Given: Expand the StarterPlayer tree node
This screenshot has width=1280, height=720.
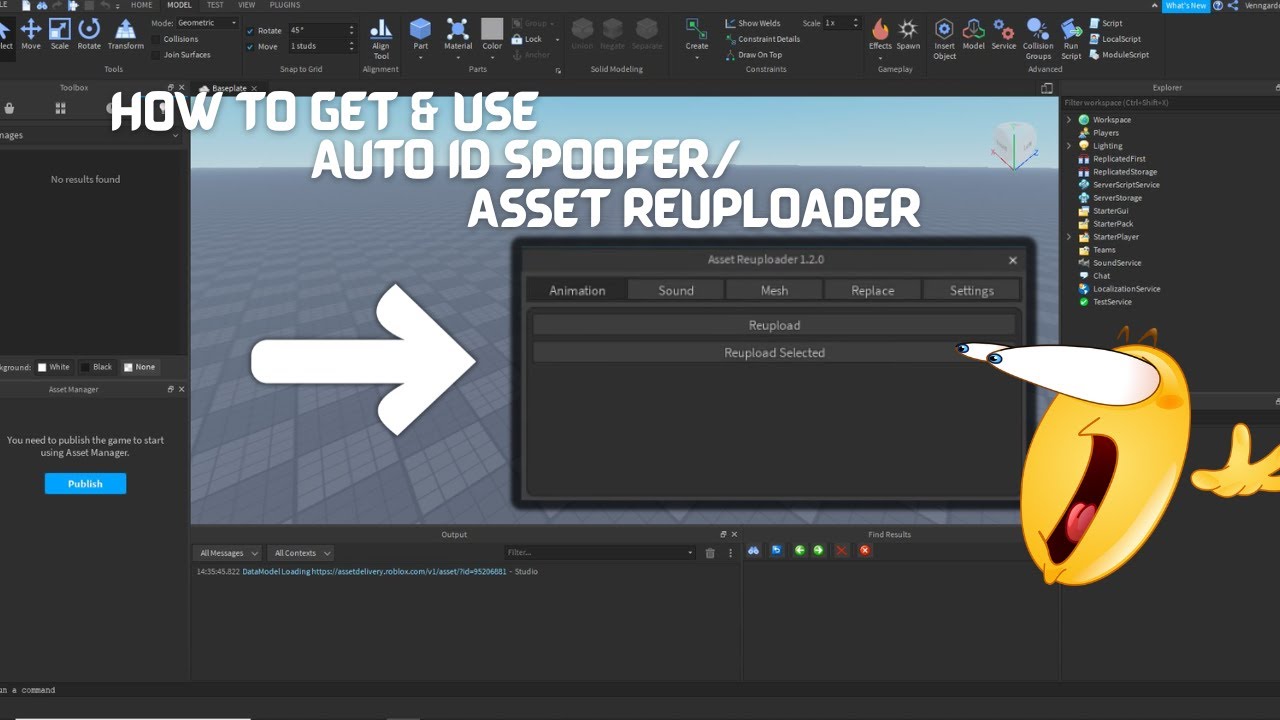Looking at the screenshot, I should tap(1069, 237).
